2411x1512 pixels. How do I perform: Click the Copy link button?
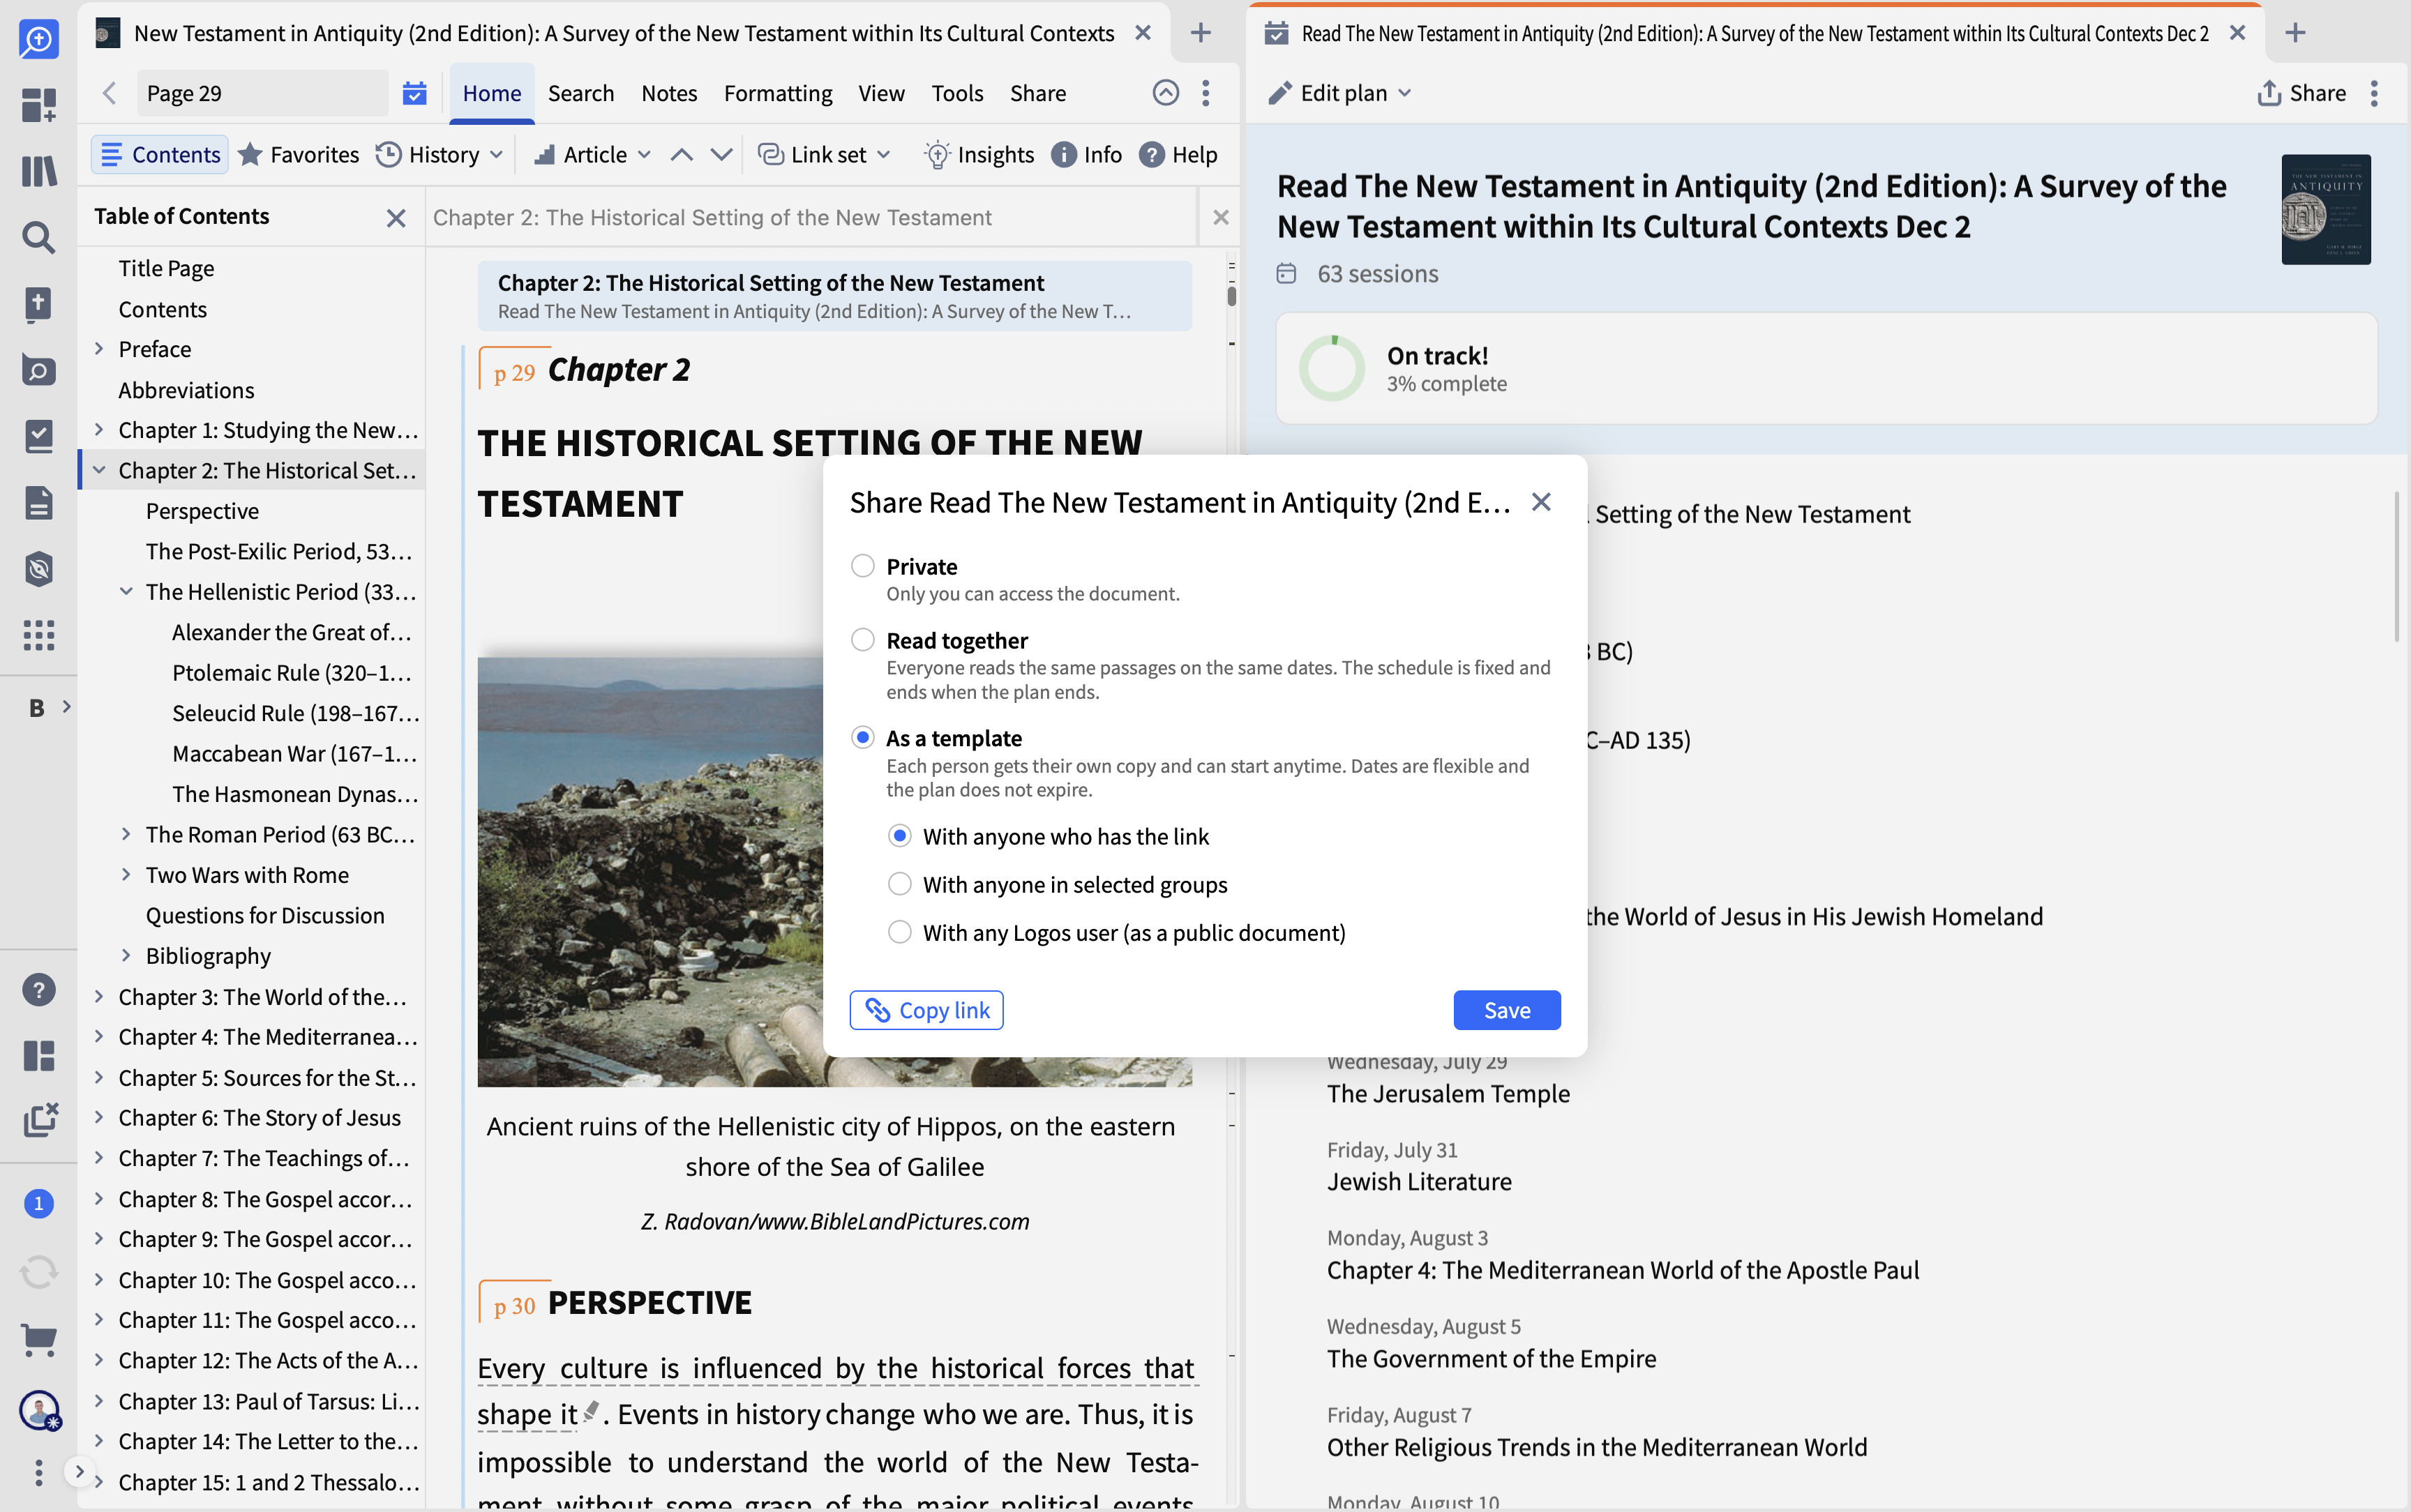pyautogui.click(x=926, y=1010)
